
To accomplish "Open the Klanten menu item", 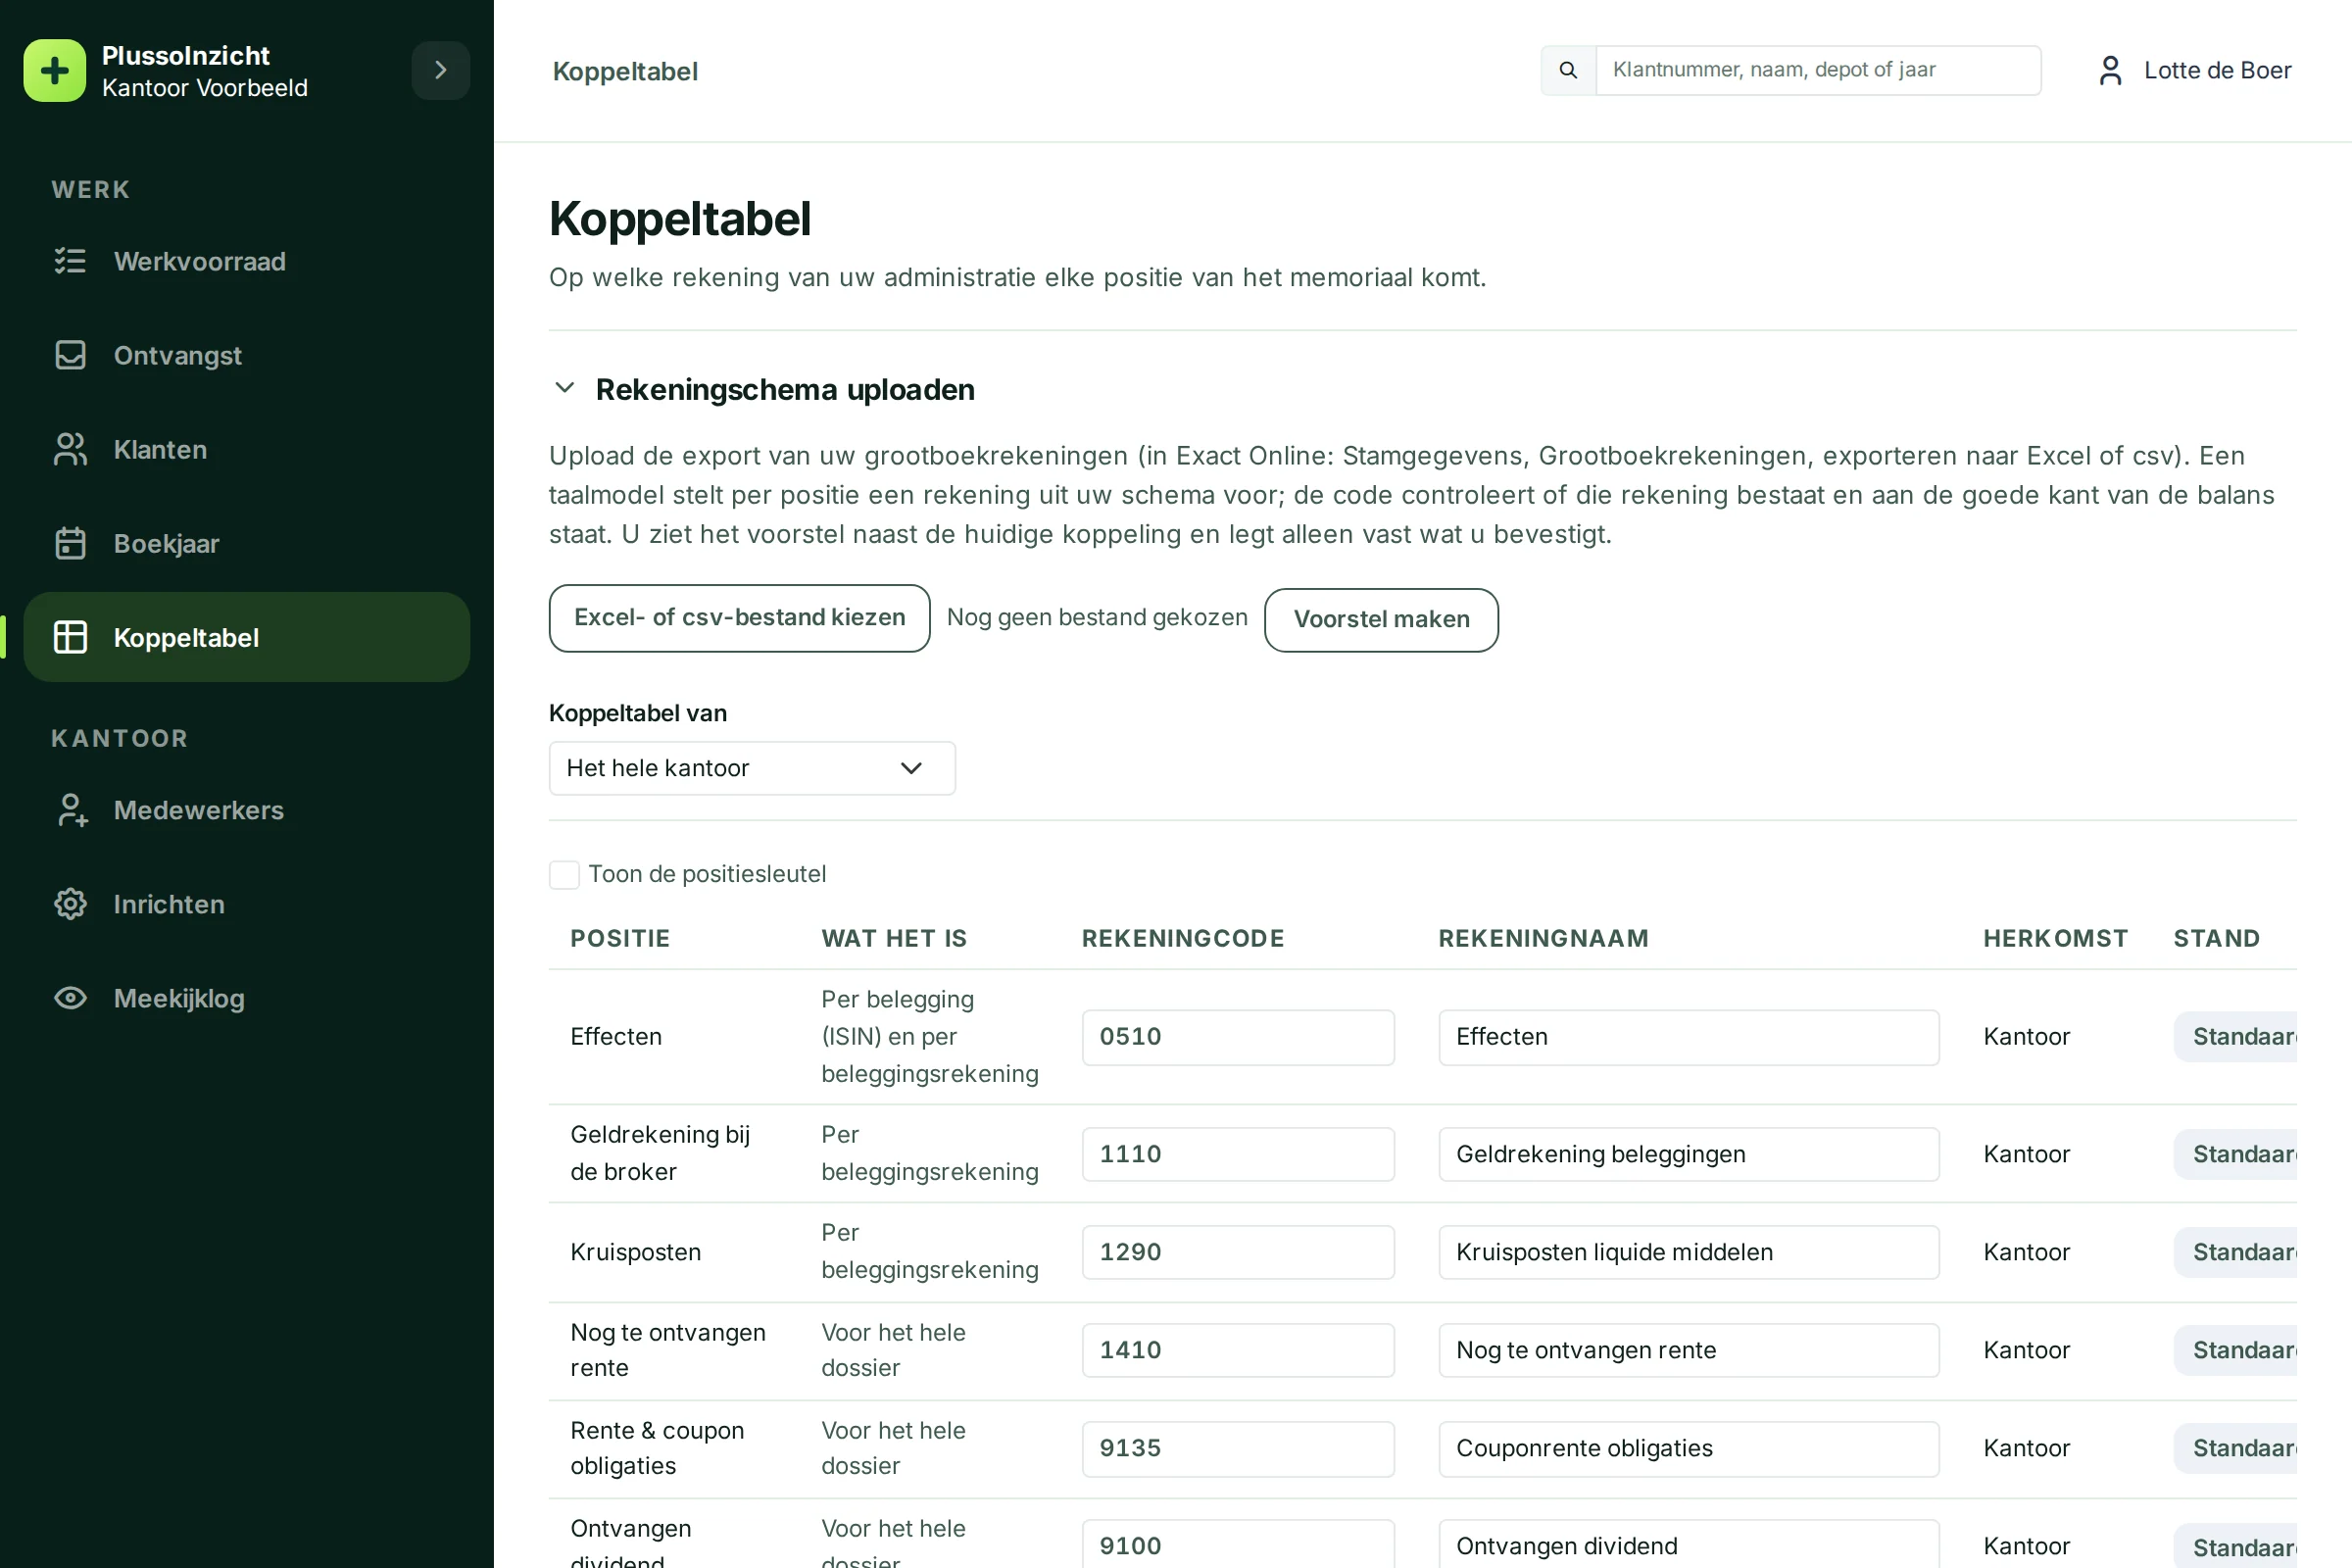I will point(247,449).
